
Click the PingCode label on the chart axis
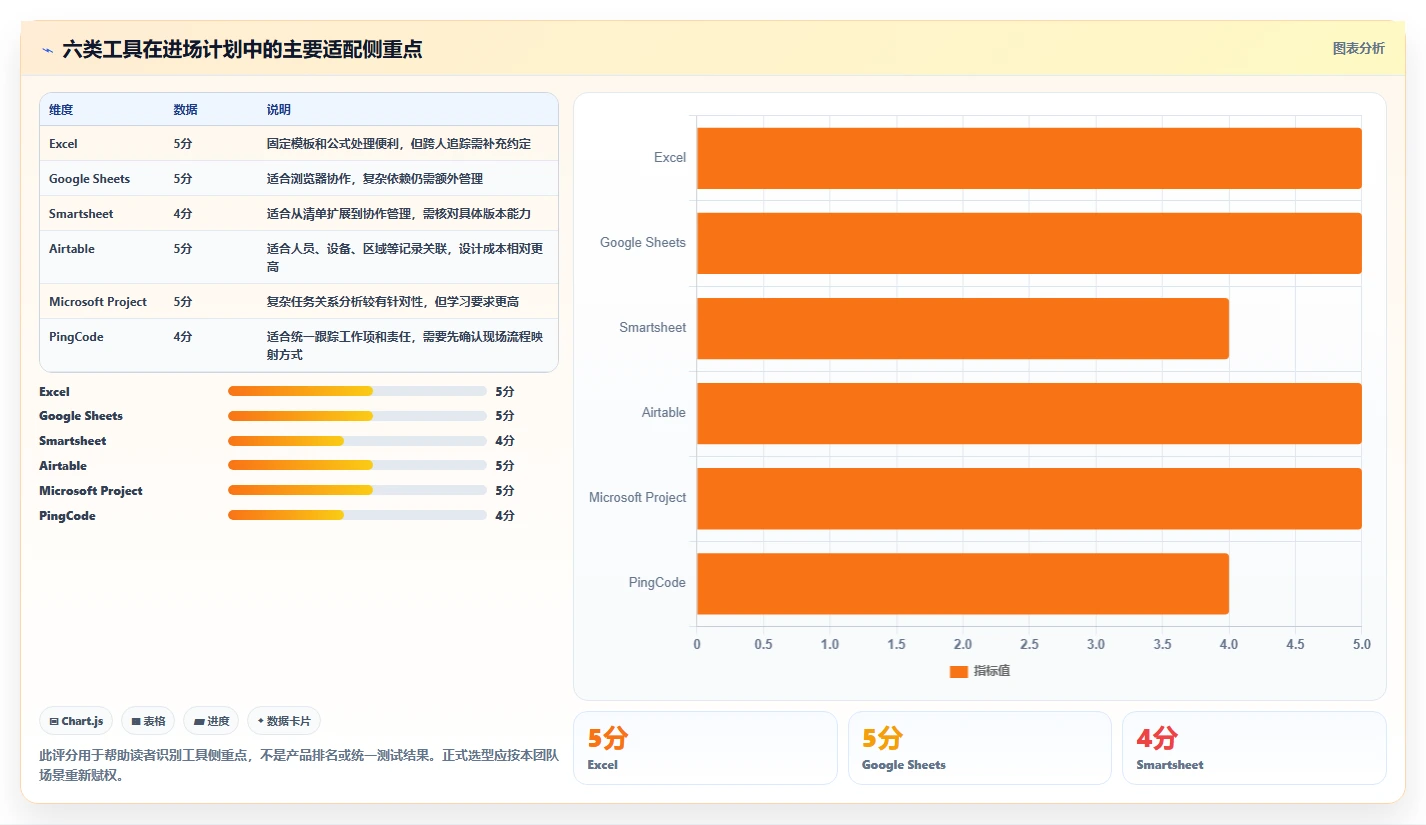coord(657,583)
